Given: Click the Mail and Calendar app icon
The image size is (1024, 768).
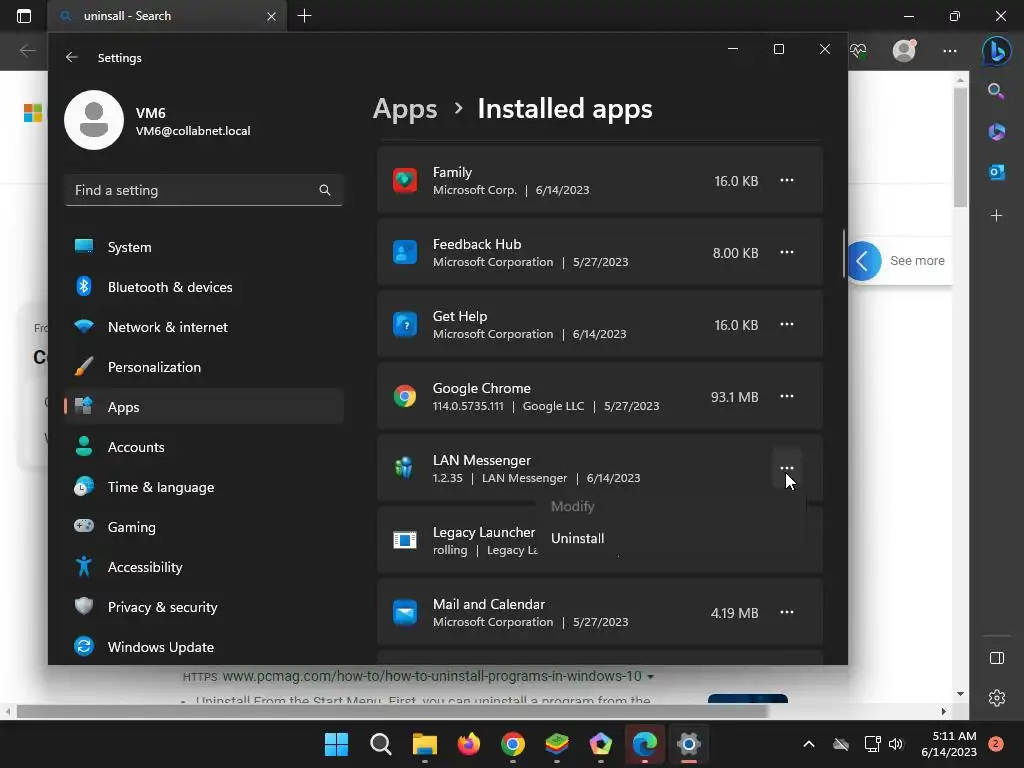Looking at the screenshot, I should (405, 613).
